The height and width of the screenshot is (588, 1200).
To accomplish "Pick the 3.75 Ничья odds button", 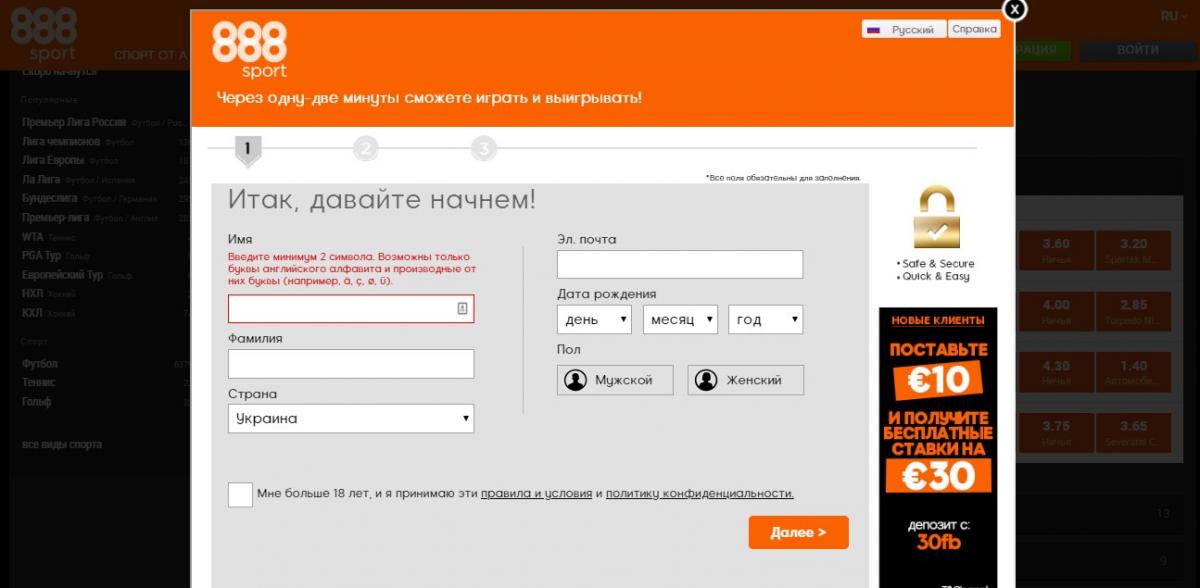I will point(1055,433).
